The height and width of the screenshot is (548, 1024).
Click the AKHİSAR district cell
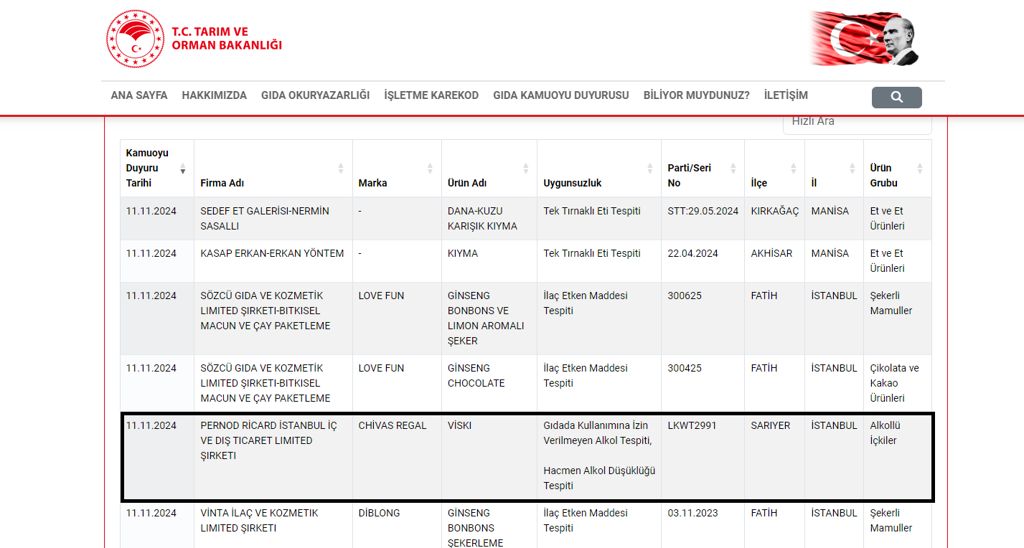pos(775,261)
